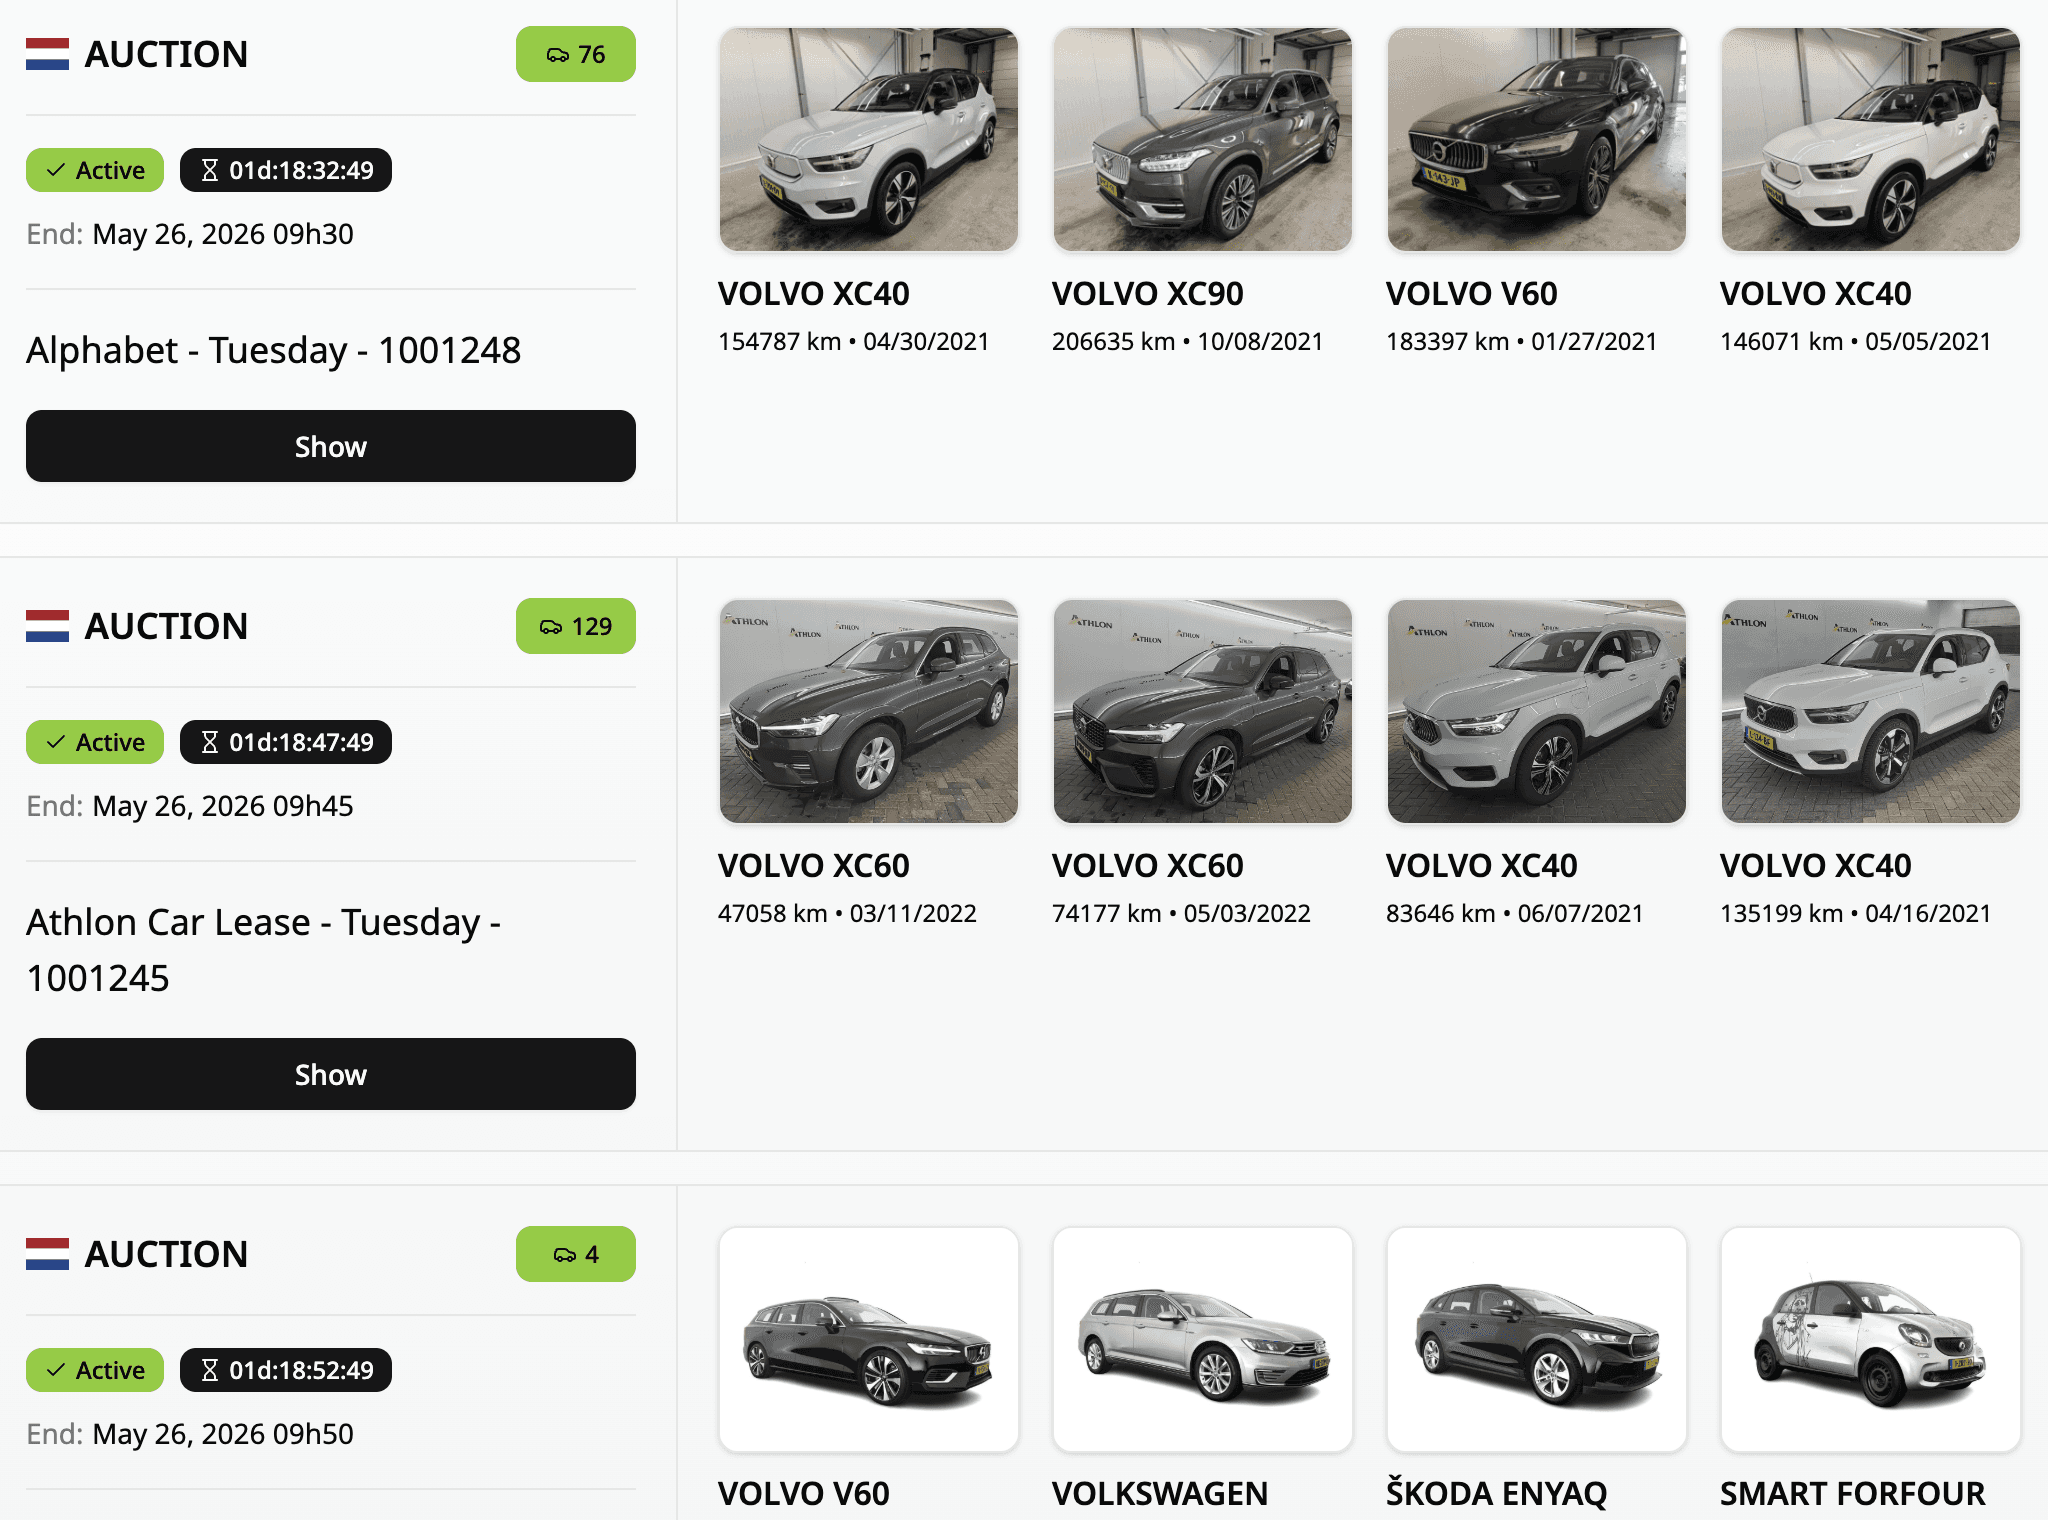Image resolution: width=2048 pixels, height=1520 pixels.
Task: Open Volvo XC60 74177 km photo
Action: coord(1203,711)
